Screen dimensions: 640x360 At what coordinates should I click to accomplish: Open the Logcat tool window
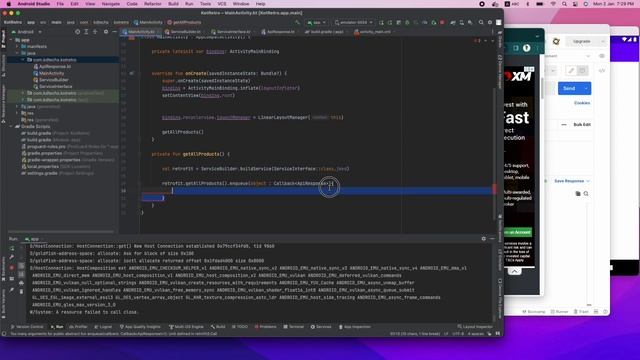(x=103, y=327)
